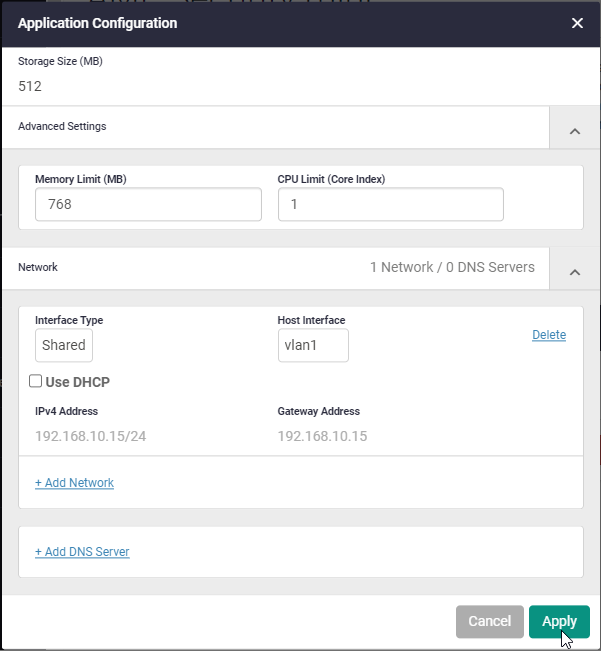
Task: Enable the Use DHCP checkbox
Action: pos(36,381)
